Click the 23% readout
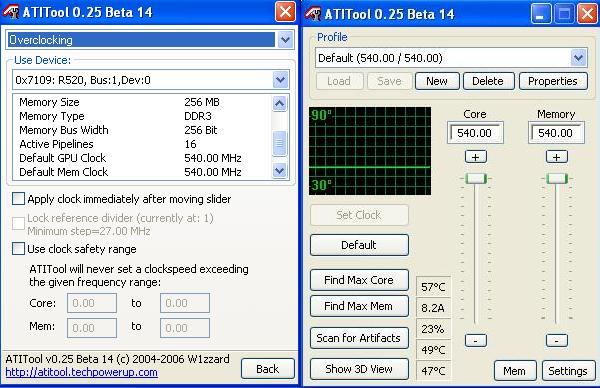This screenshot has width=600, height=388. [x=433, y=329]
